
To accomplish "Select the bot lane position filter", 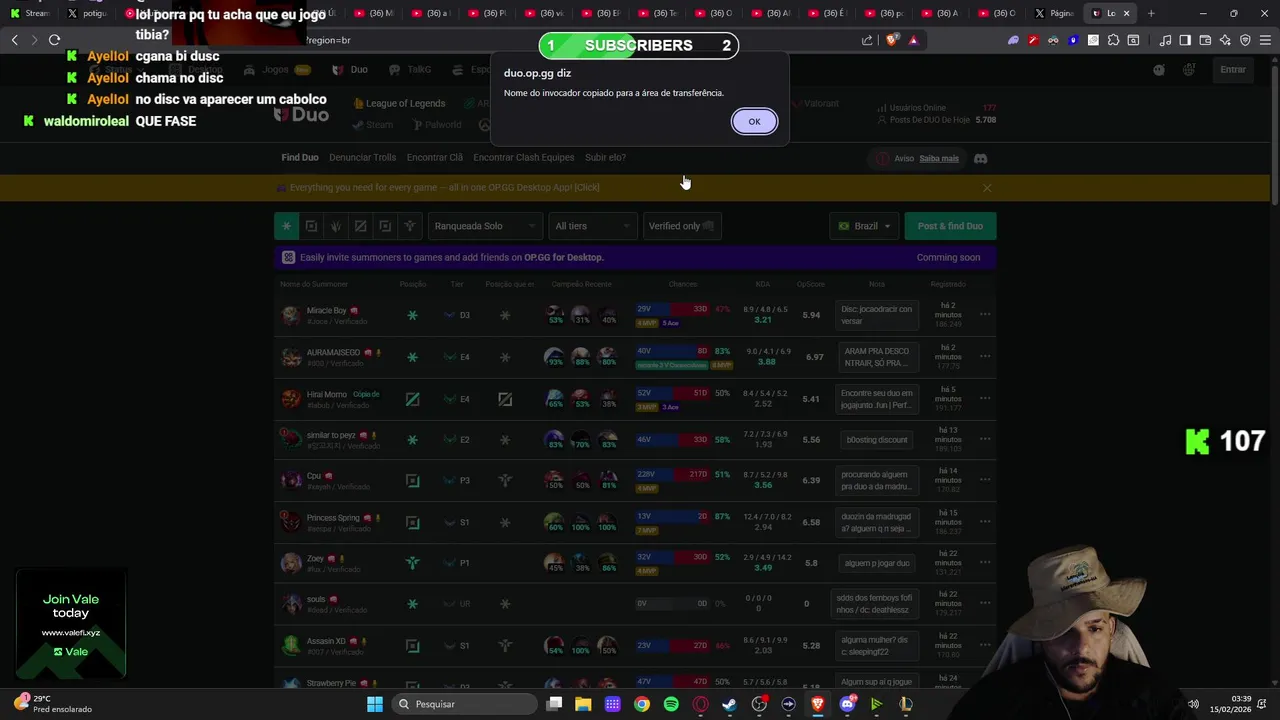I will [x=385, y=226].
